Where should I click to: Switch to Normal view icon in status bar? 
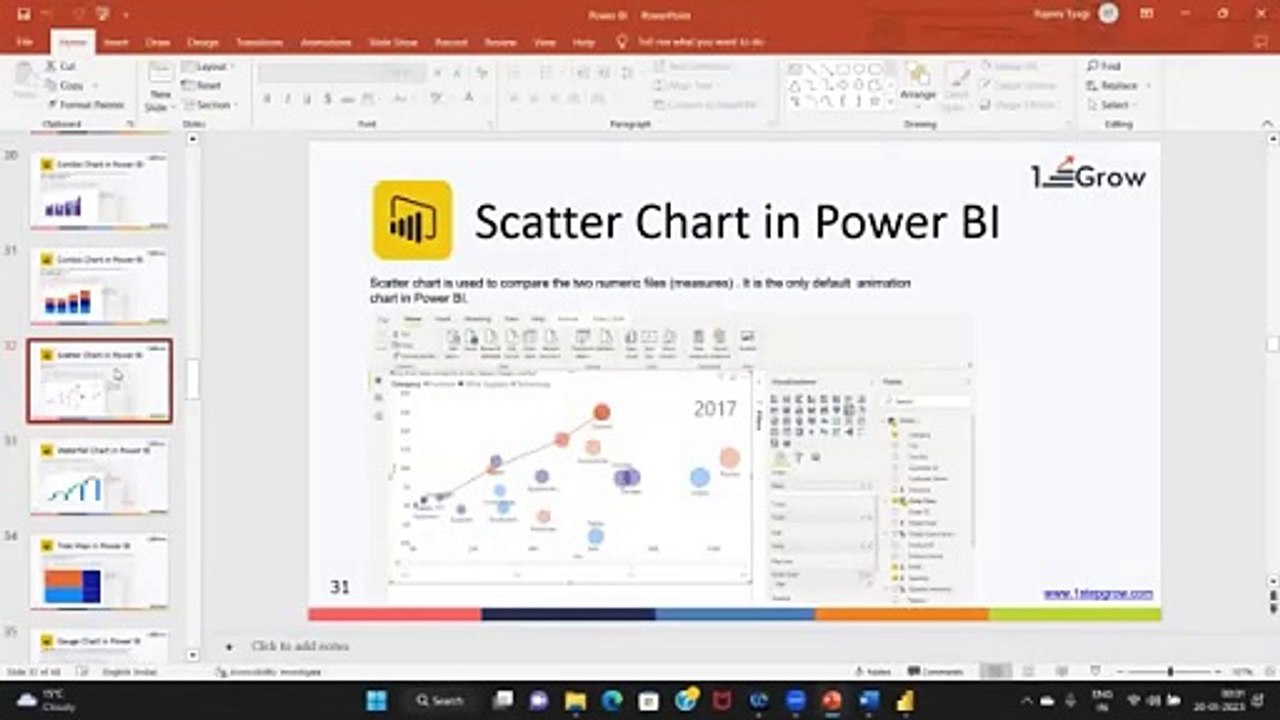coord(994,671)
